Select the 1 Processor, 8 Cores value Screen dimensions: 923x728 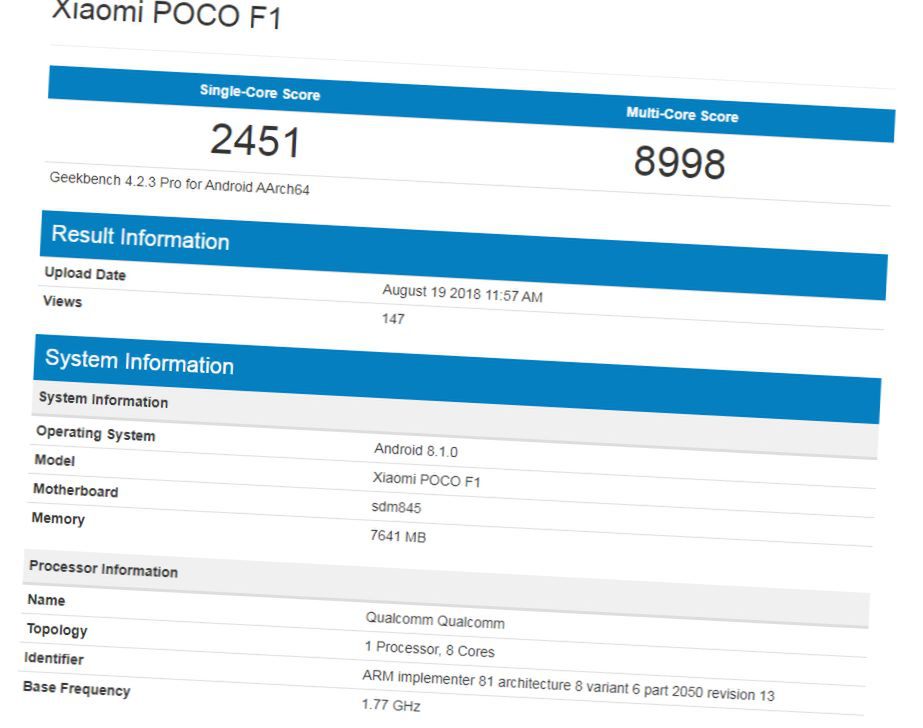coord(429,649)
